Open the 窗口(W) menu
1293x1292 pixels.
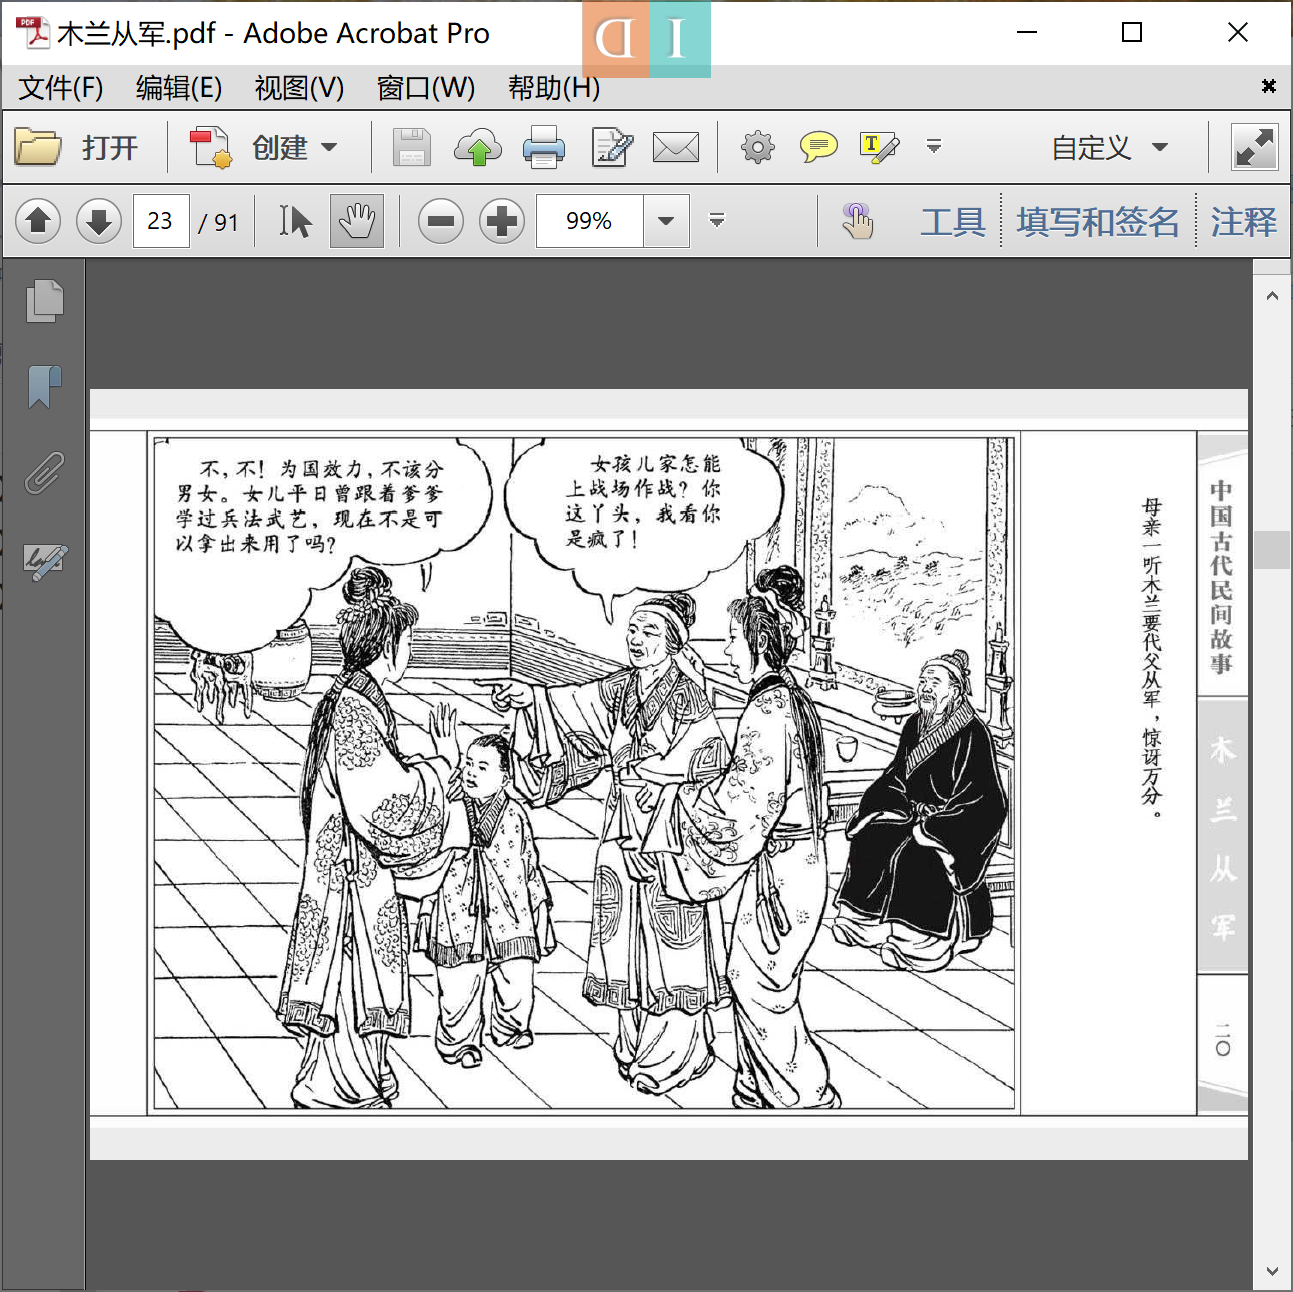[x=426, y=88]
